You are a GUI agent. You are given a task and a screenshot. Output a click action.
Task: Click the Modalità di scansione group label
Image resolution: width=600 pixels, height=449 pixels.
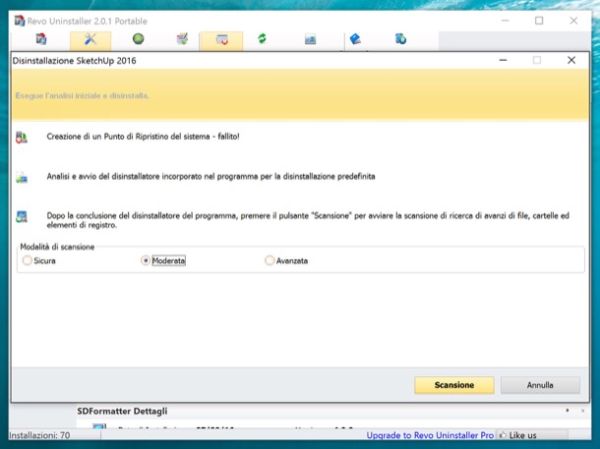pos(57,247)
